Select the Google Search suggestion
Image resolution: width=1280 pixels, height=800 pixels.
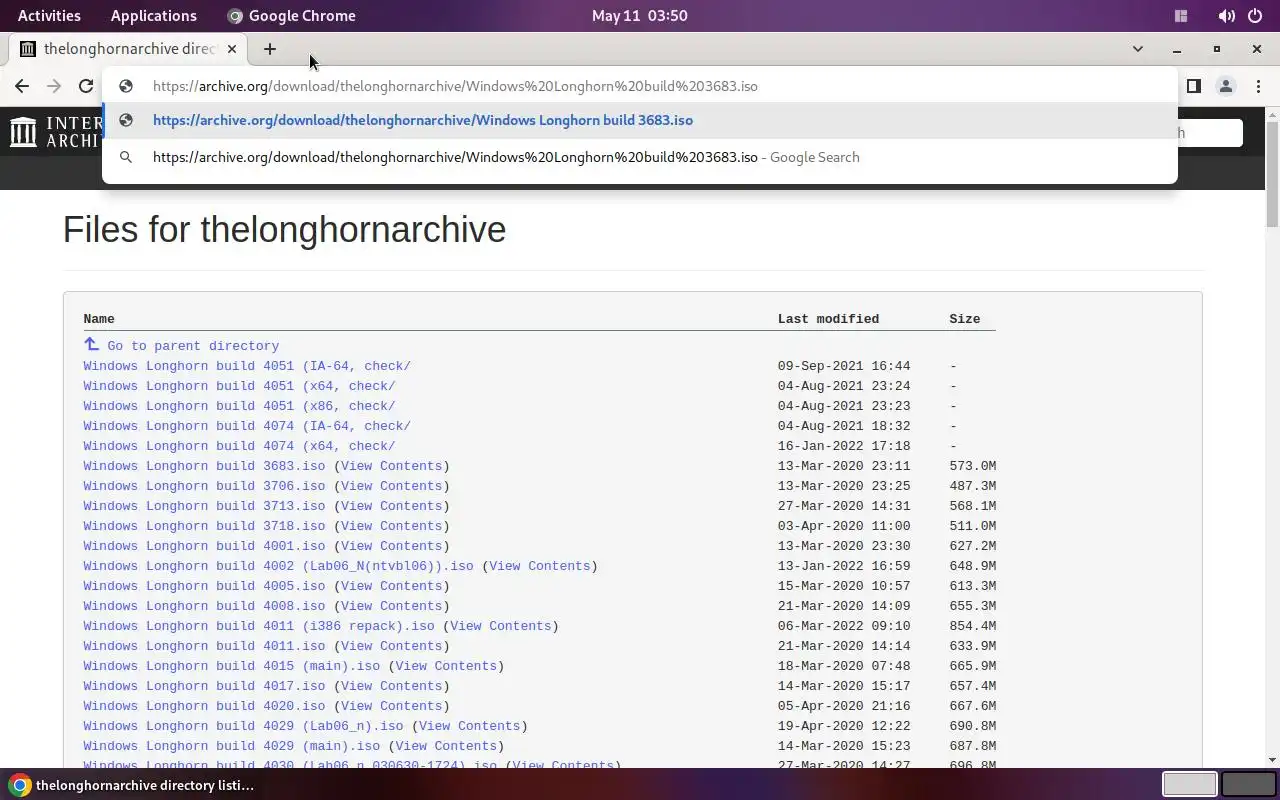(x=640, y=157)
